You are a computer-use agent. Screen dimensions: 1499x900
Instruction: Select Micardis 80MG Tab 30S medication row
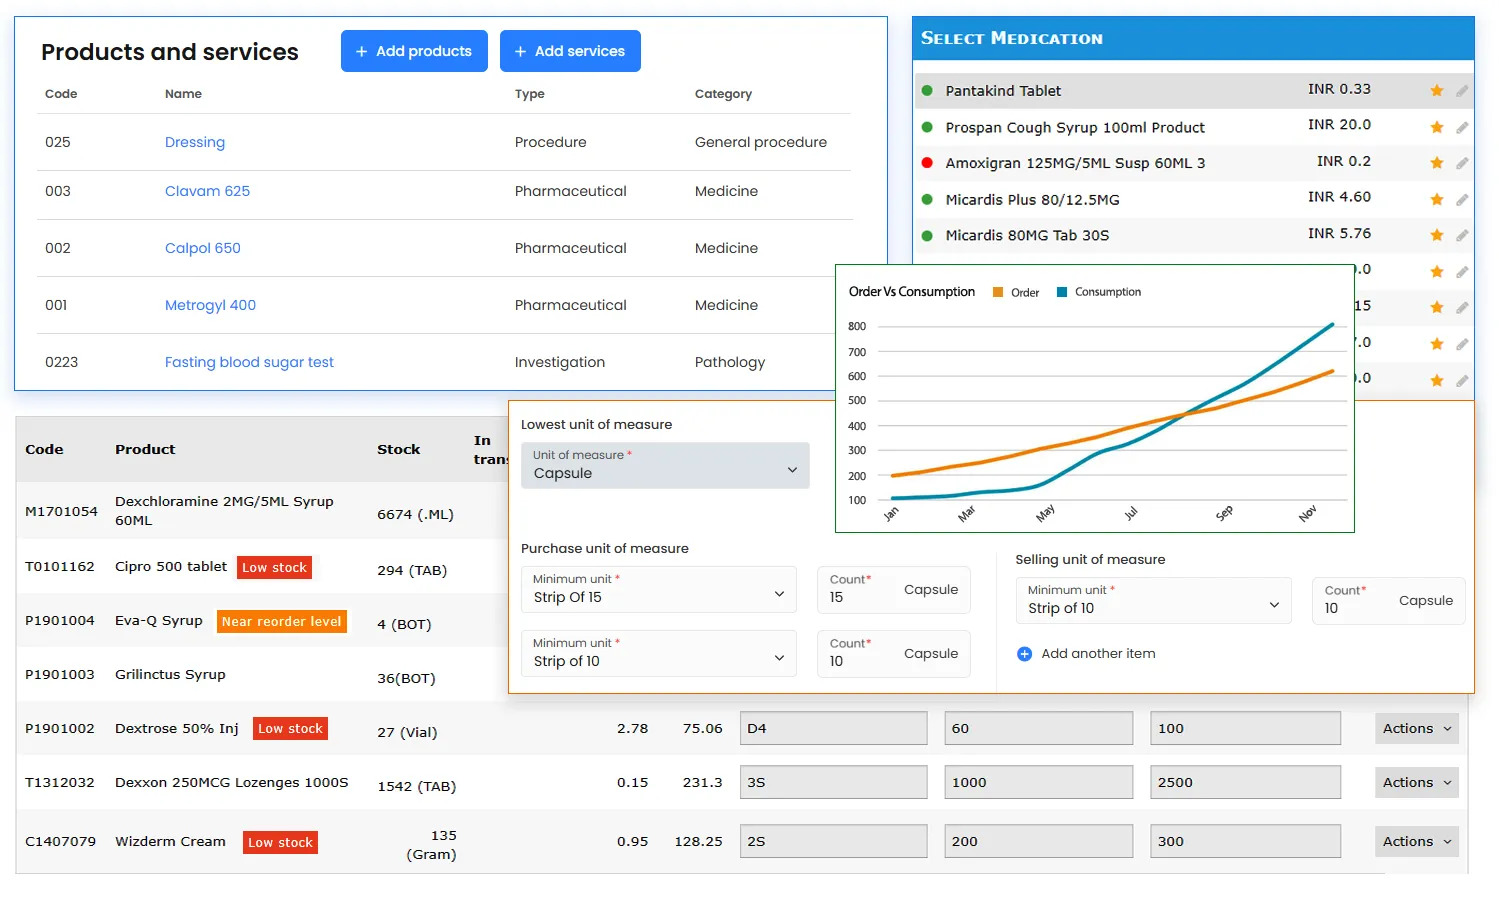1027,236
